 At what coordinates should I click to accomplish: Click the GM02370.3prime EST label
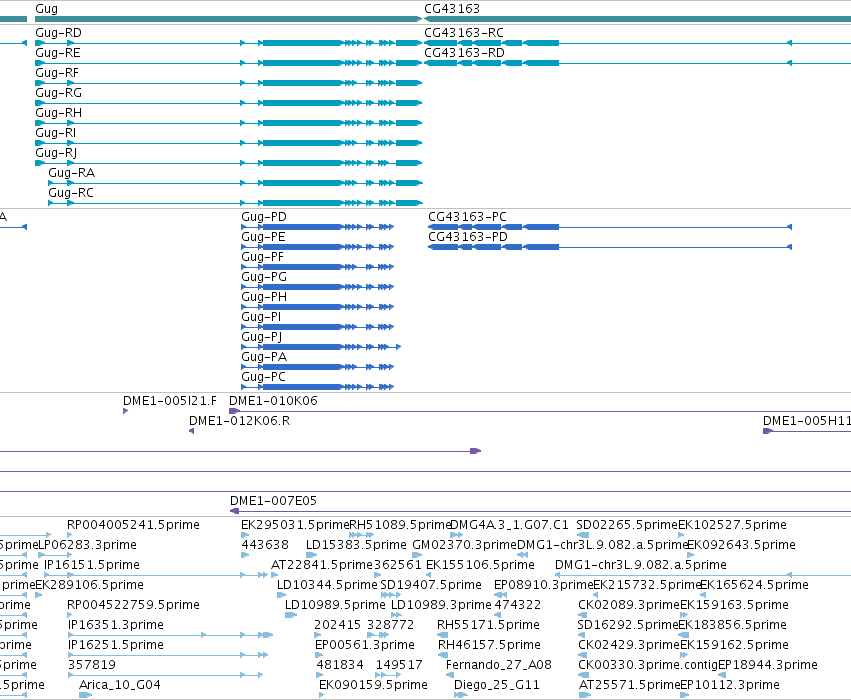465,545
